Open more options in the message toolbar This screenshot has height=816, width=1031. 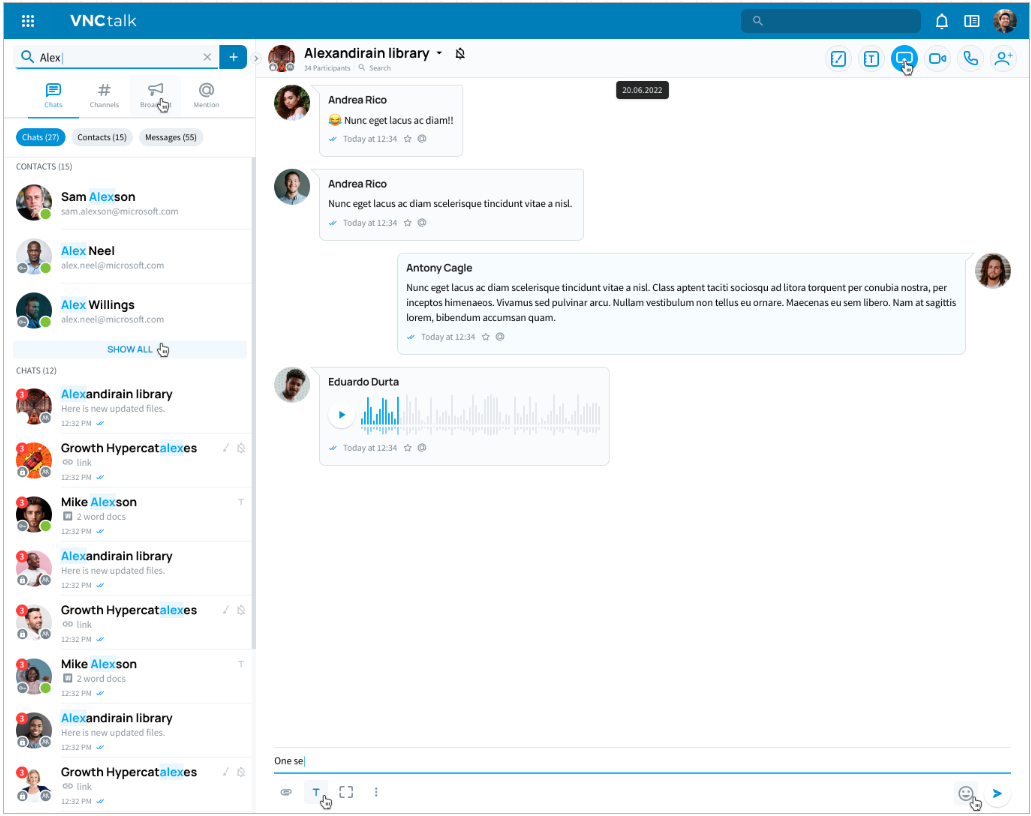[x=376, y=792]
